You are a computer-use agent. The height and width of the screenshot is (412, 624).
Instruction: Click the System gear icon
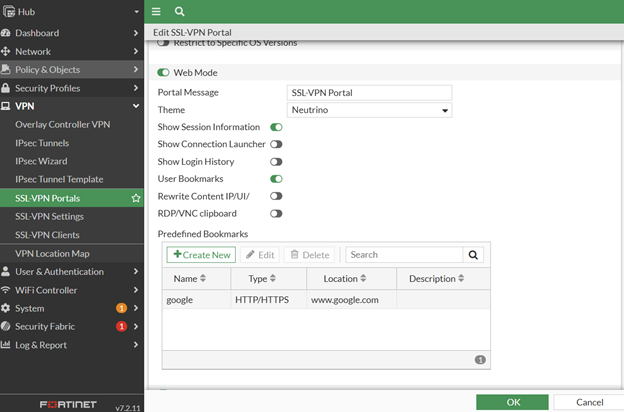tap(6, 308)
